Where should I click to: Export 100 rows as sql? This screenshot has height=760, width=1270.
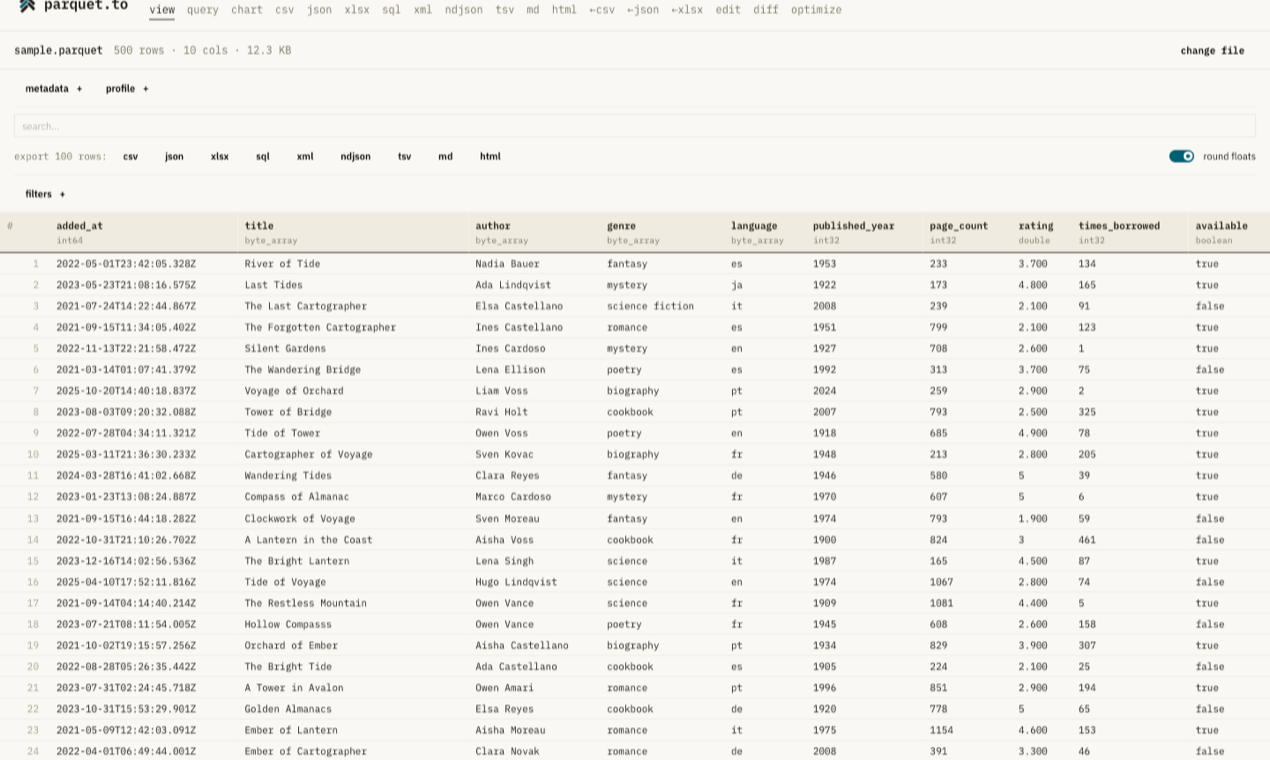[x=262, y=157]
